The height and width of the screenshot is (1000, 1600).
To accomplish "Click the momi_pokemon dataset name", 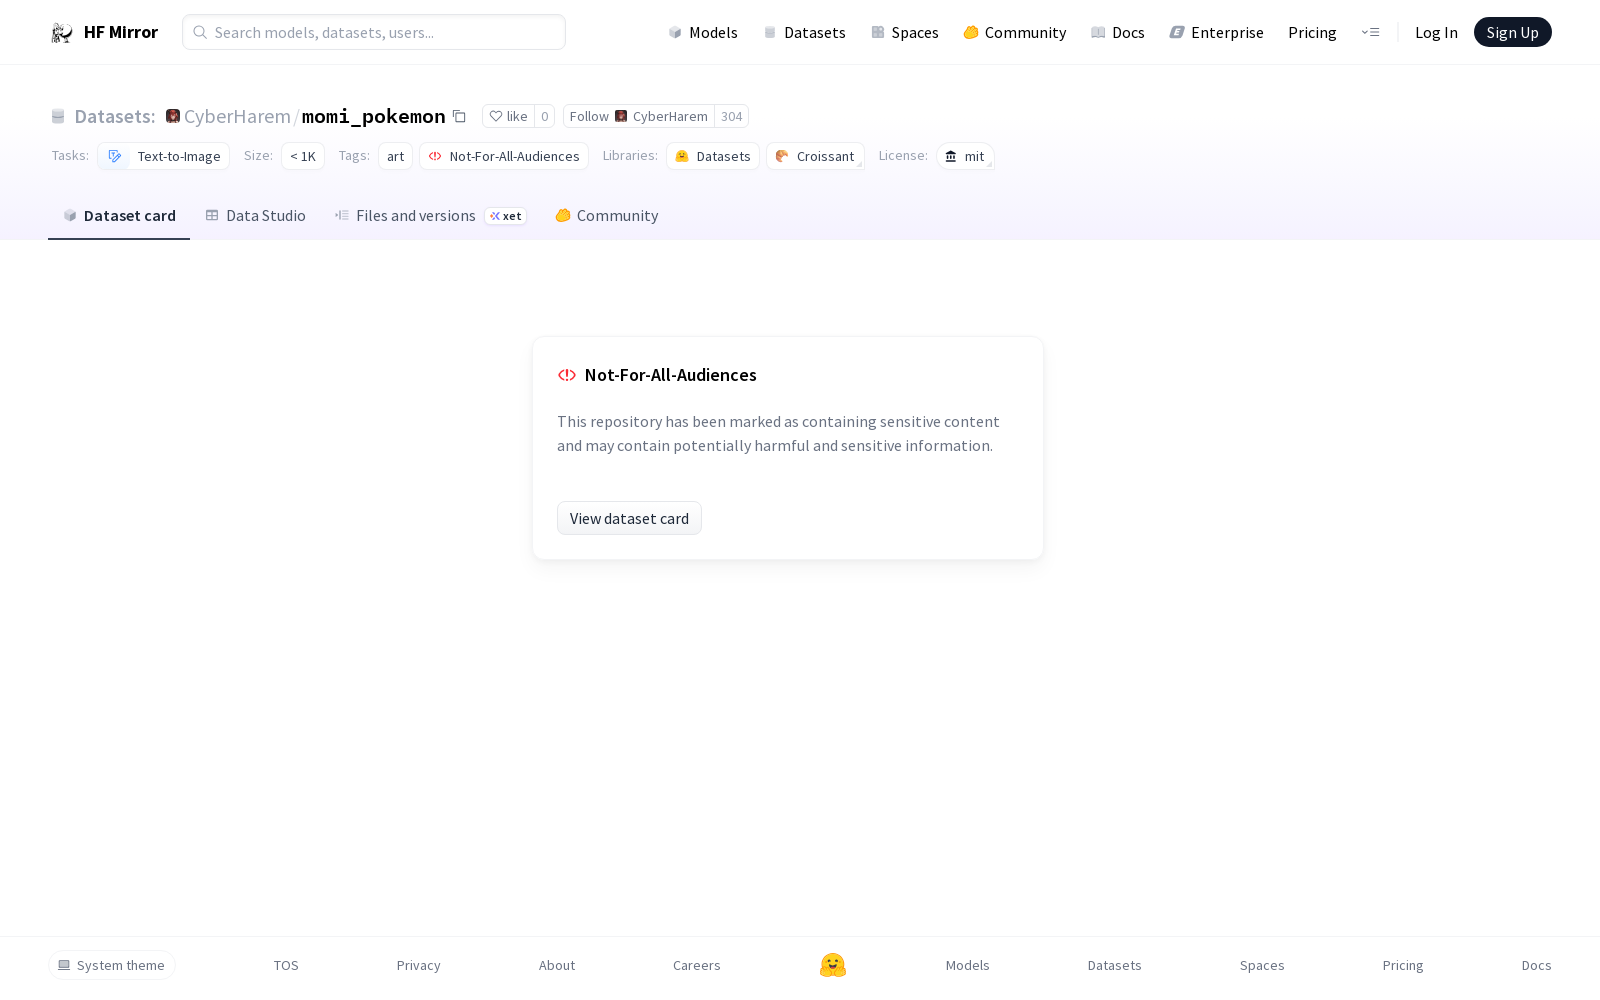I will (x=373, y=116).
